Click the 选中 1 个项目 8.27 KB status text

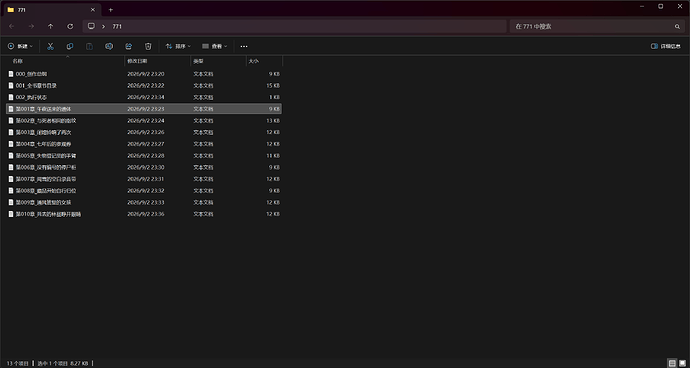point(63,364)
